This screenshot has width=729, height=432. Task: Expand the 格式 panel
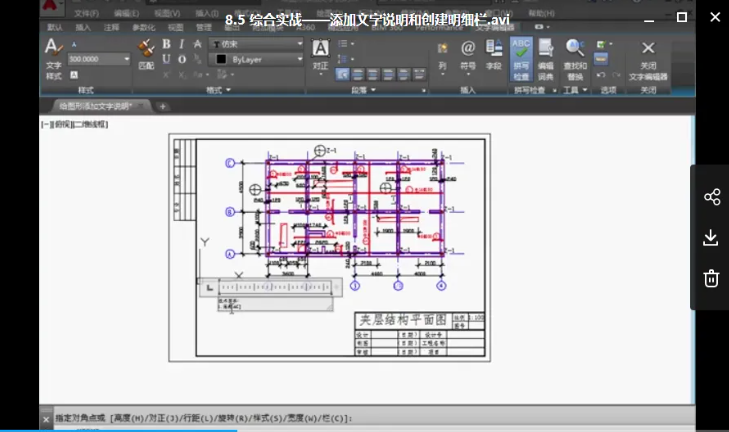coord(219,90)
